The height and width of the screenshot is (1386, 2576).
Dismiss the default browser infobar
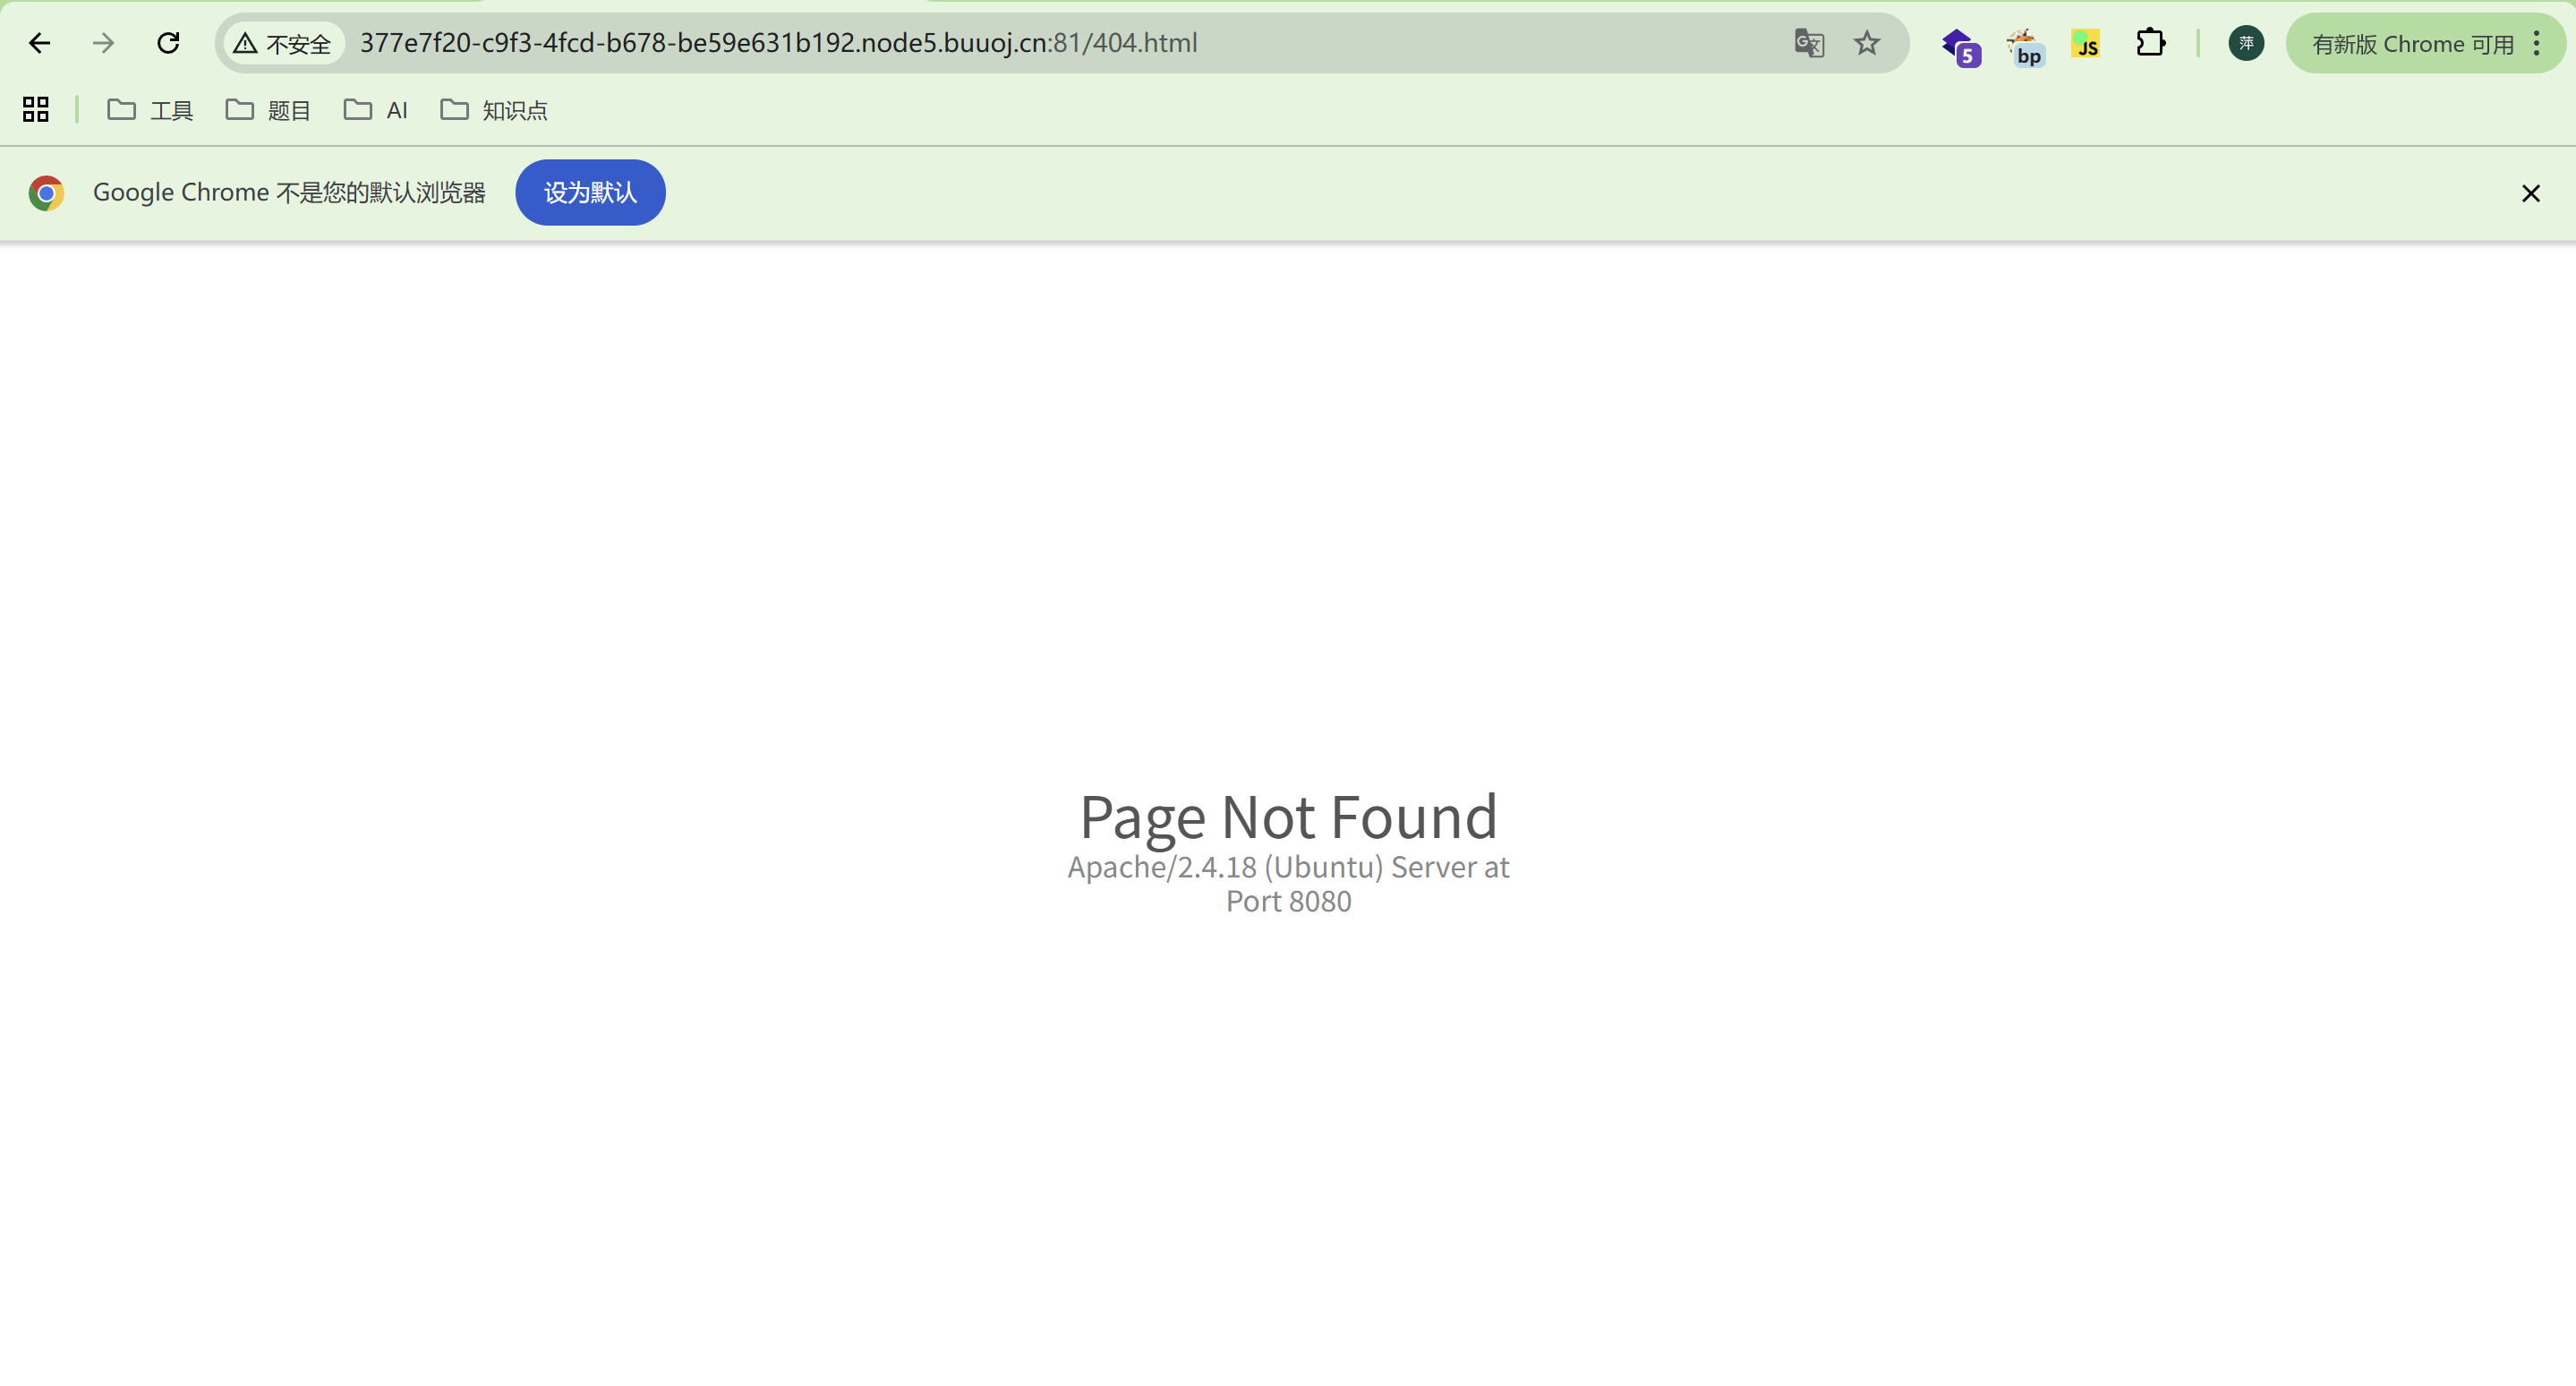tap(2530, 193)
